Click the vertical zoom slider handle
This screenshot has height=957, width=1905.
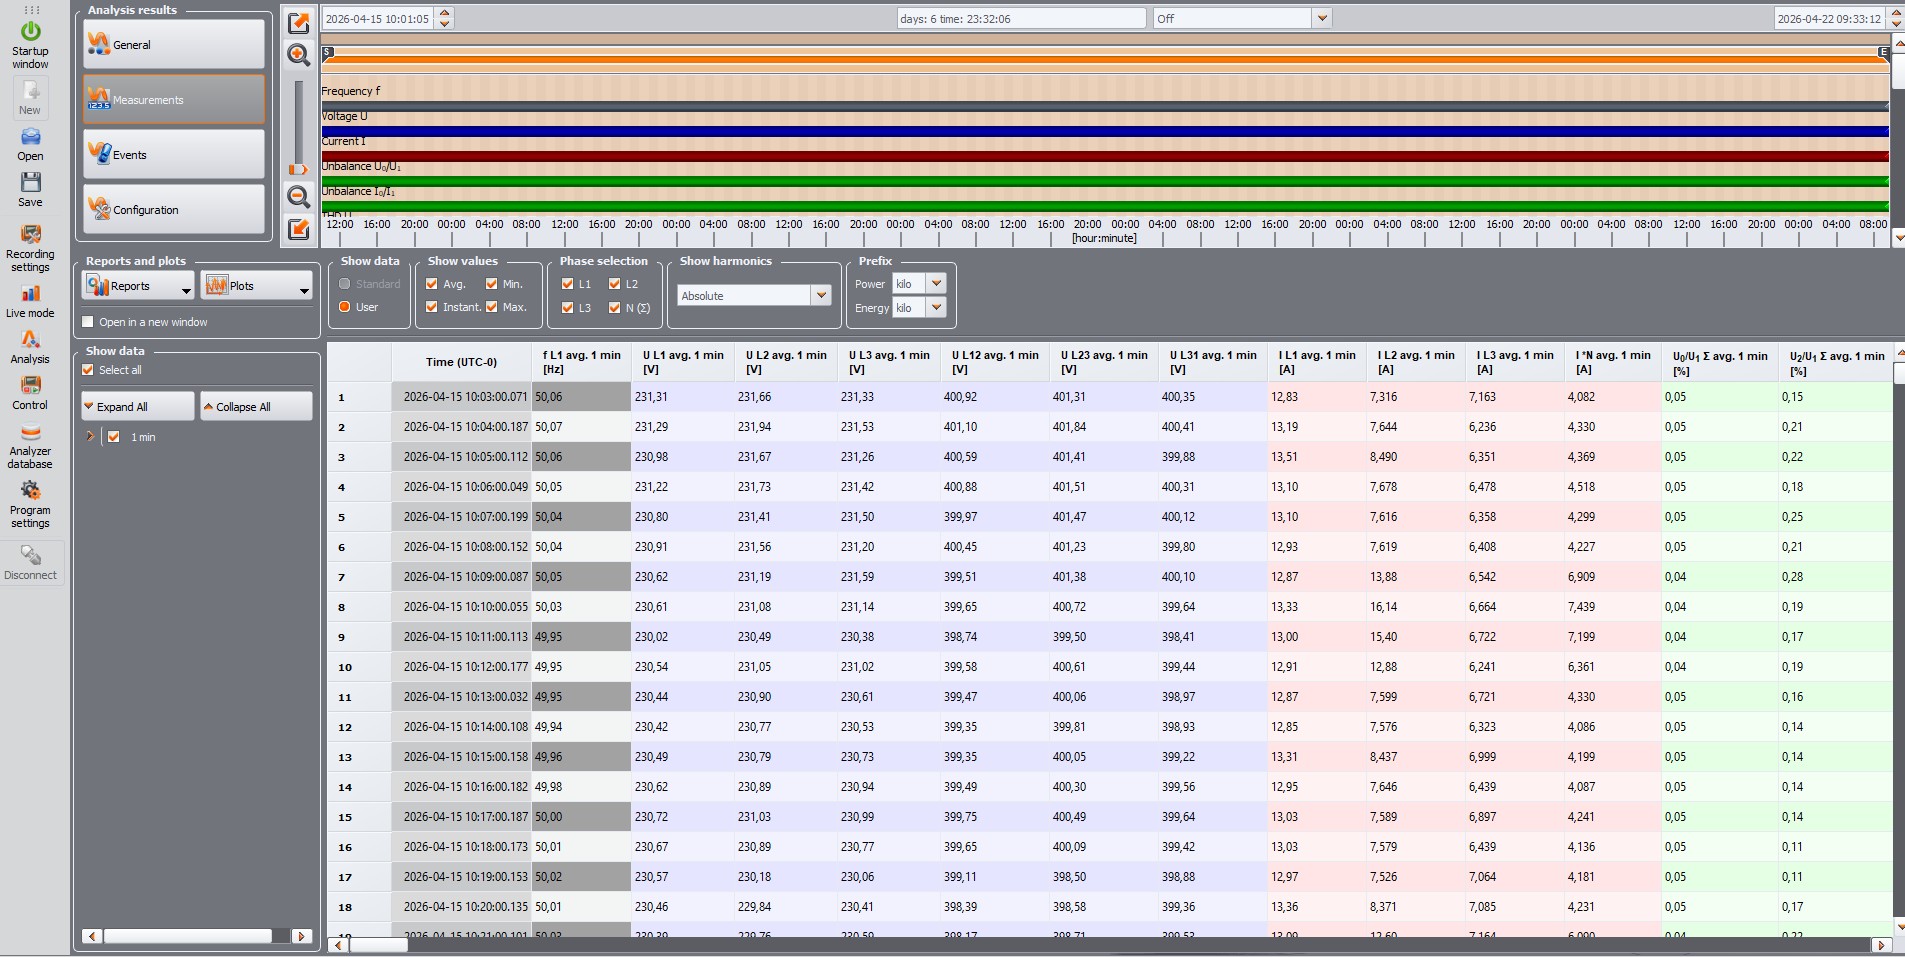298,170
